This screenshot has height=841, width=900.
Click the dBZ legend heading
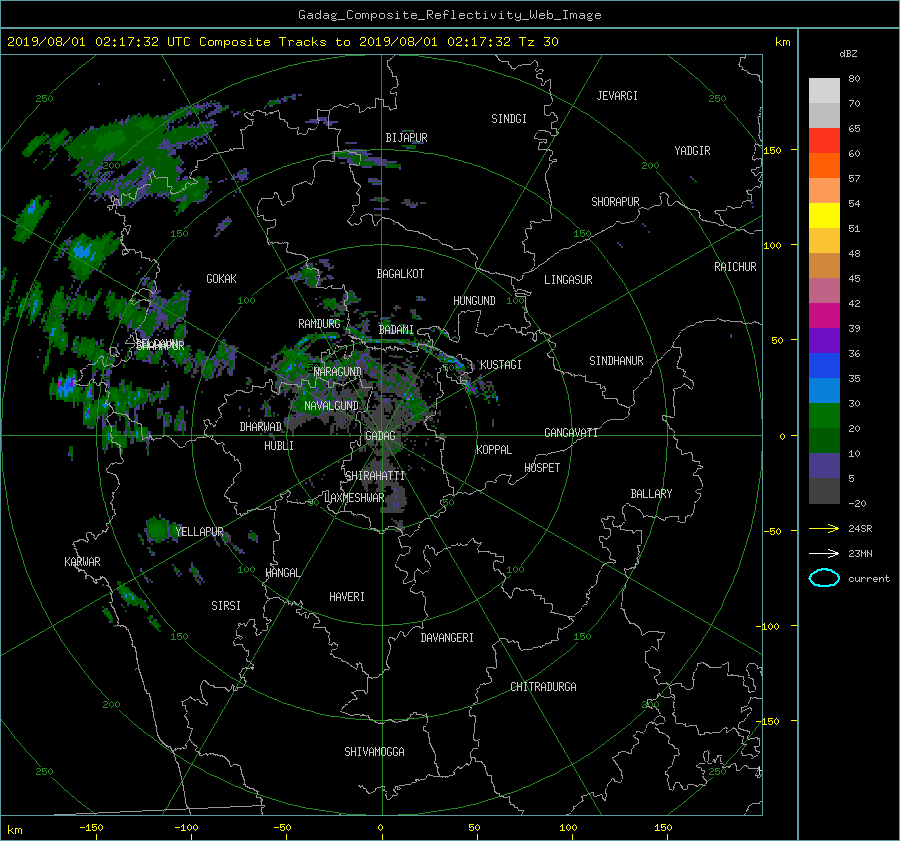[848, 54]
